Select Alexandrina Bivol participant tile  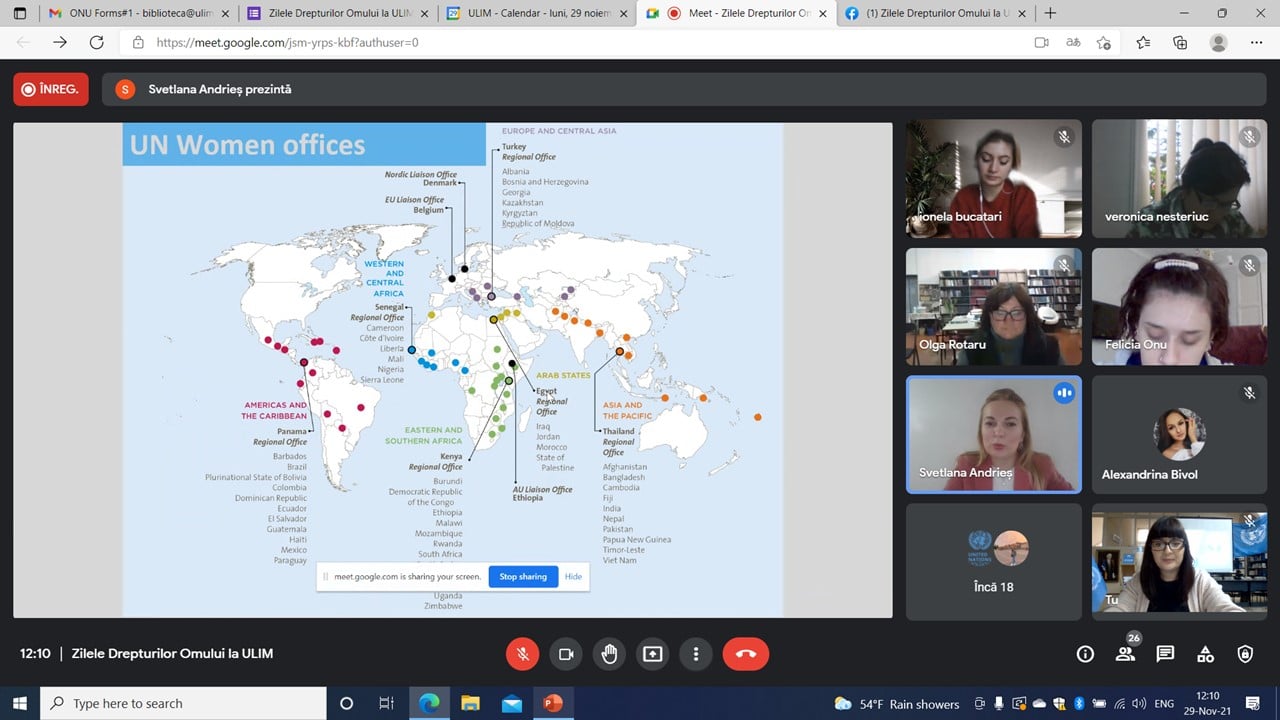click(x=1180, y=435)
